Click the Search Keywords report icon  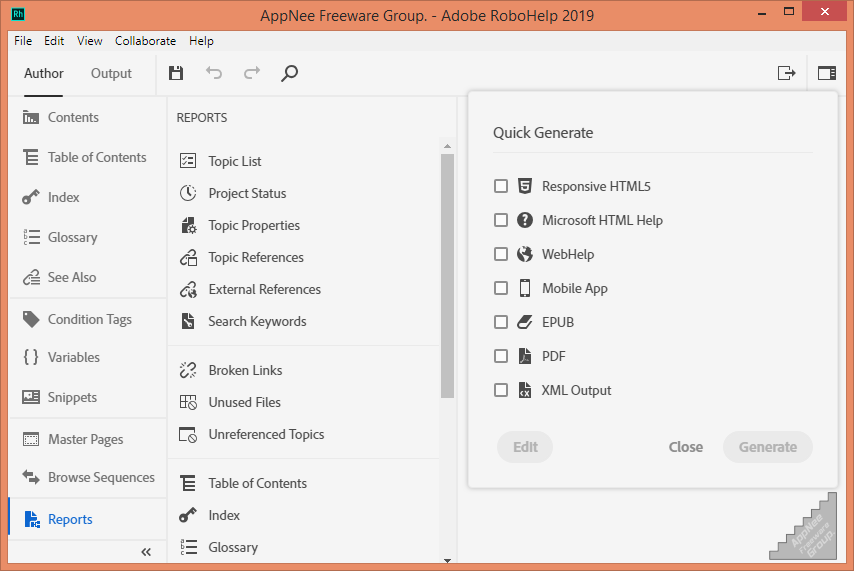[x=188, y=321]
